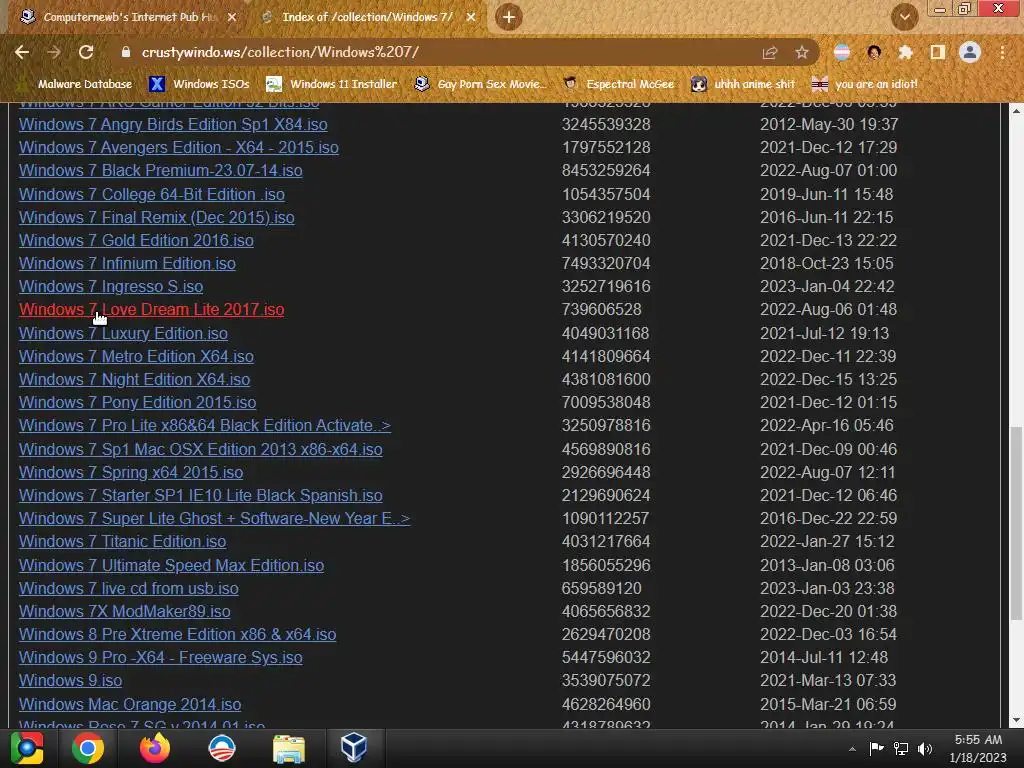Click the striped-flag extension icon
The image size is (1024, 768).
pyautogui.click(x=842, y=52)
